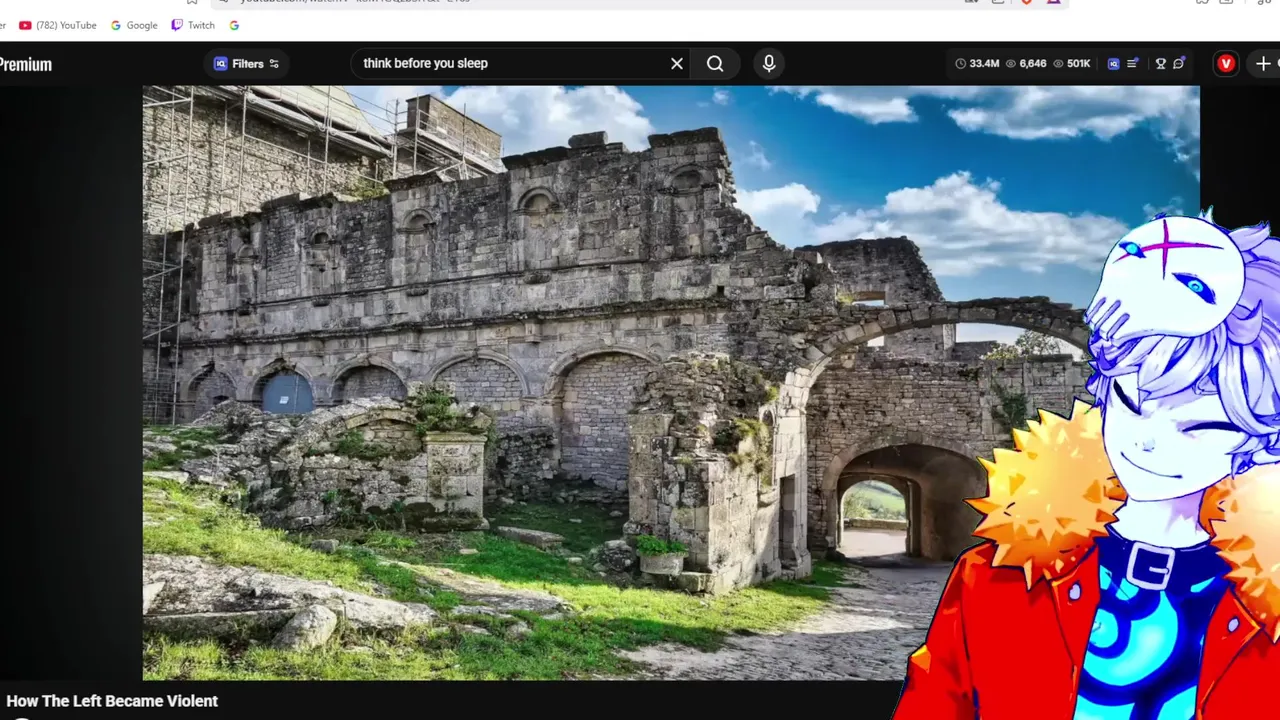Open the Google bookmark with label

tap(134, 25)
